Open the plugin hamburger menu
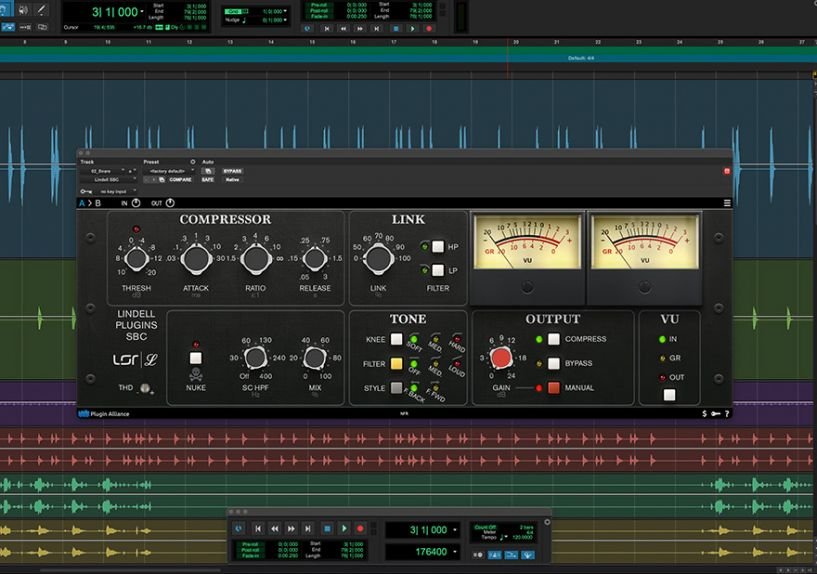Image resolution: width=817 pixels, height=574 pixels. click(727, 203)
